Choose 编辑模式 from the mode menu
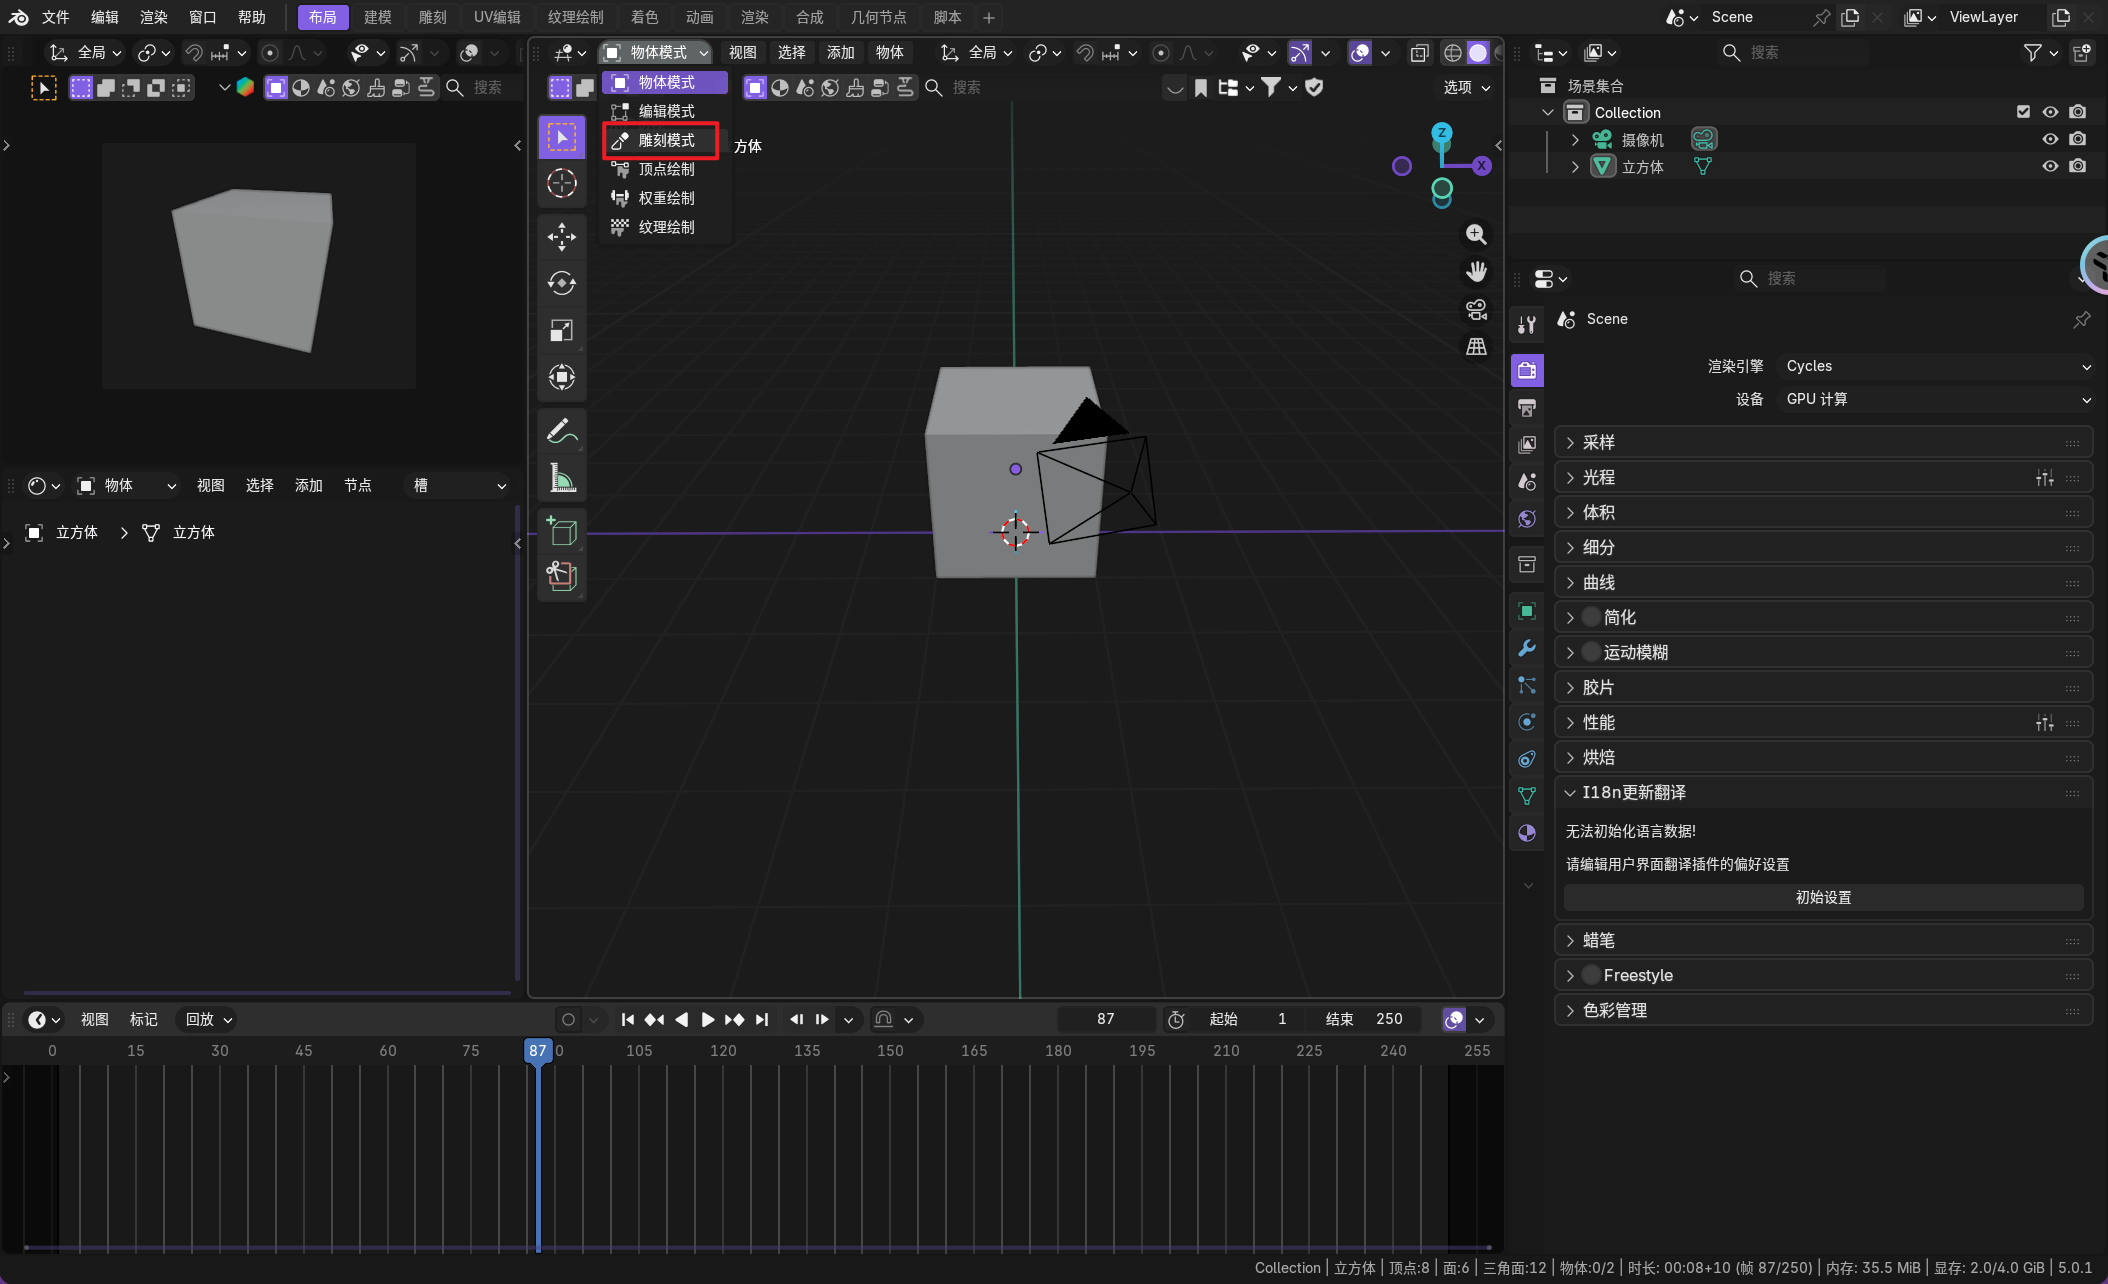The width and height of the screenshot is (2108, 1284). pos(666,111)
